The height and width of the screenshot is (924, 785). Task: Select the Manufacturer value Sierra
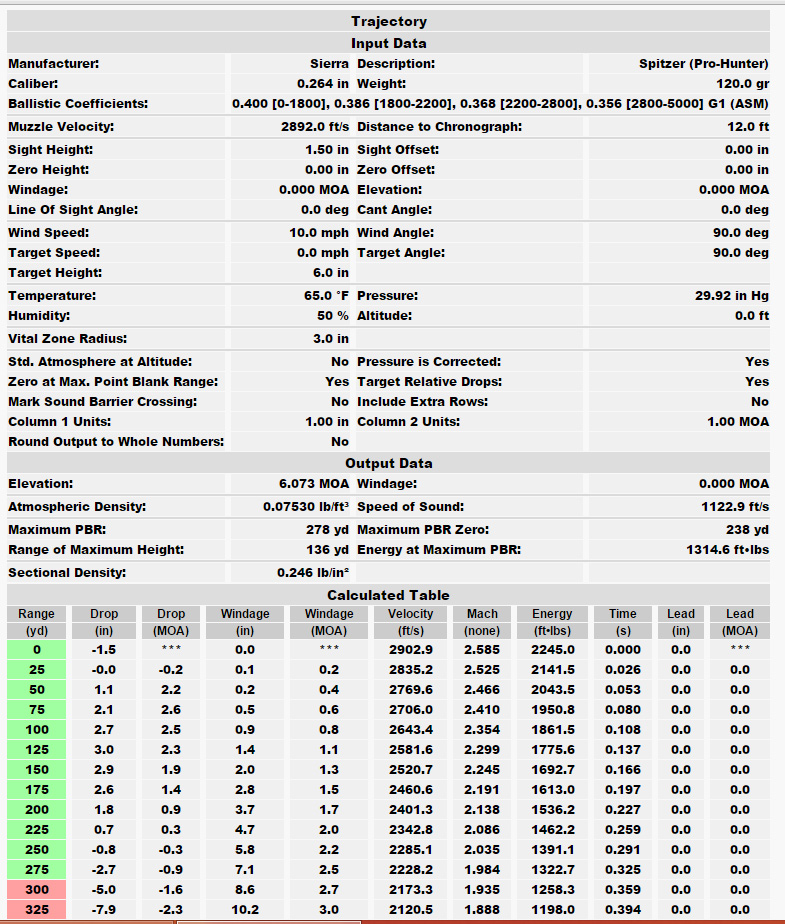pyautogui.click(x=329, y=64)
